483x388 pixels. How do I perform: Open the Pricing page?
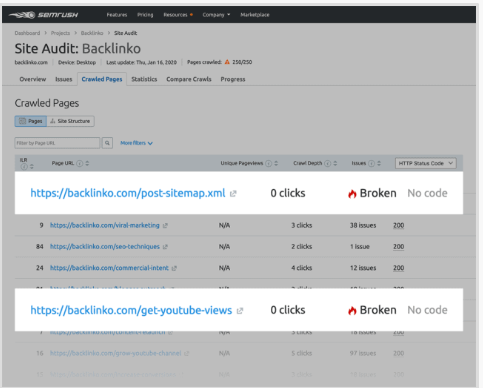pyautogui.click(x=145, y=15)
